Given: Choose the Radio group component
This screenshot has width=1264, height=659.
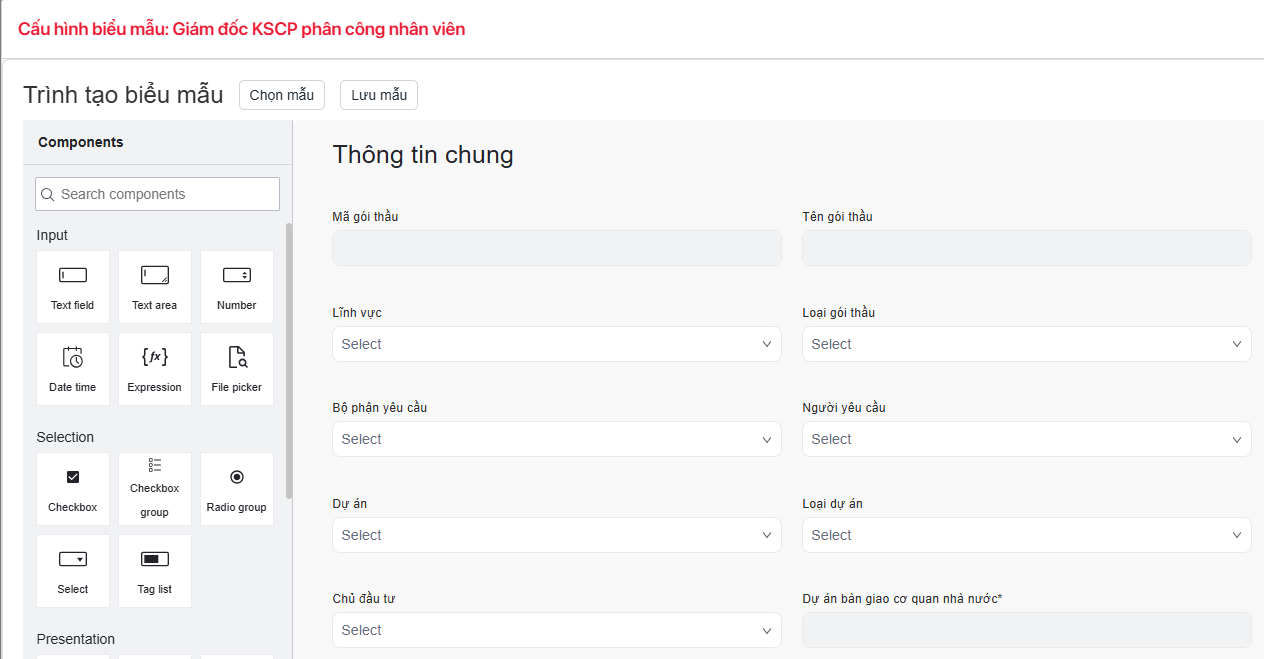Looking at the screenshot, I should coord(237,489).
